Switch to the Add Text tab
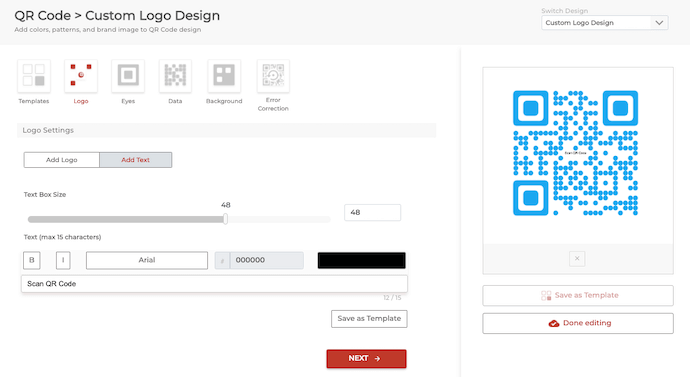 pyautogui.click(x=136, y=160)
